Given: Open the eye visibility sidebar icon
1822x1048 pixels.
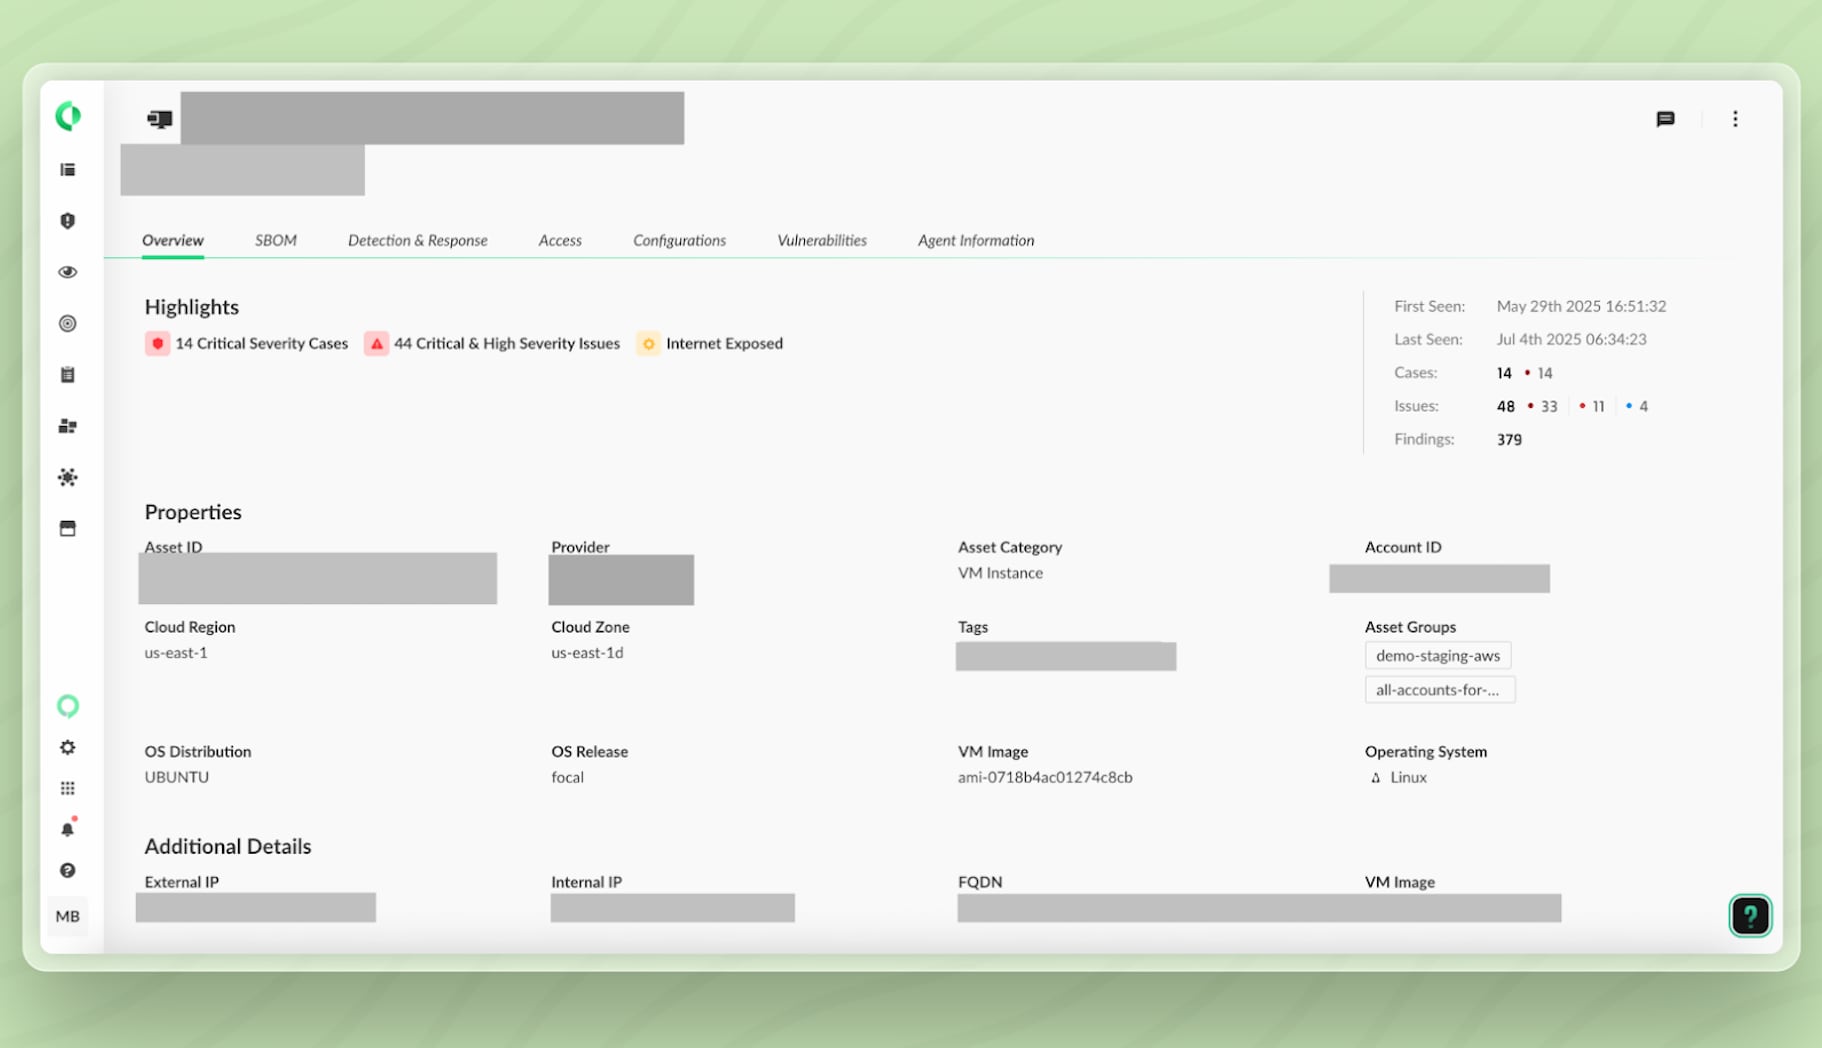Looking at the screenshot, I should [x=68, y=272].
